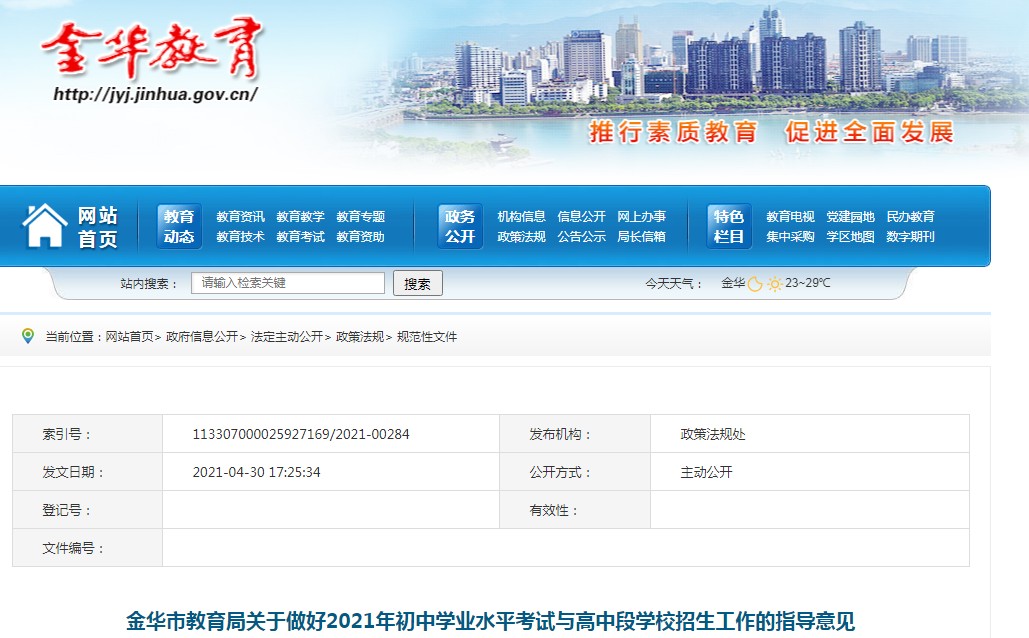
Task: Open 公告公示 link
Action: pyautogui.click(x=581, y=236)
